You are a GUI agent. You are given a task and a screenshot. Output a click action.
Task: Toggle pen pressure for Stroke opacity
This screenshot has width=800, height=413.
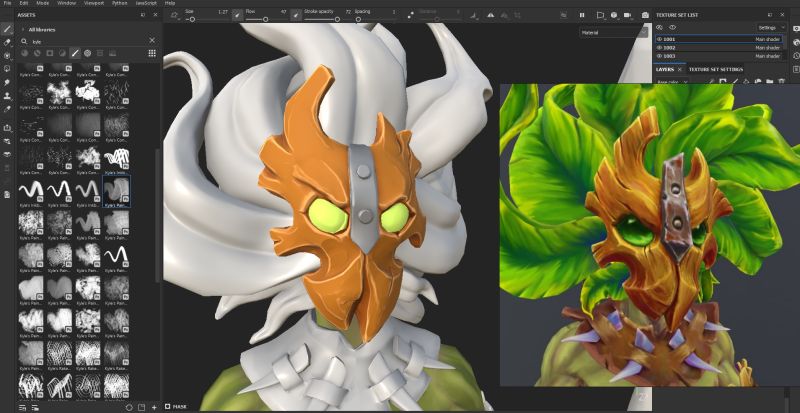[296, 15]
